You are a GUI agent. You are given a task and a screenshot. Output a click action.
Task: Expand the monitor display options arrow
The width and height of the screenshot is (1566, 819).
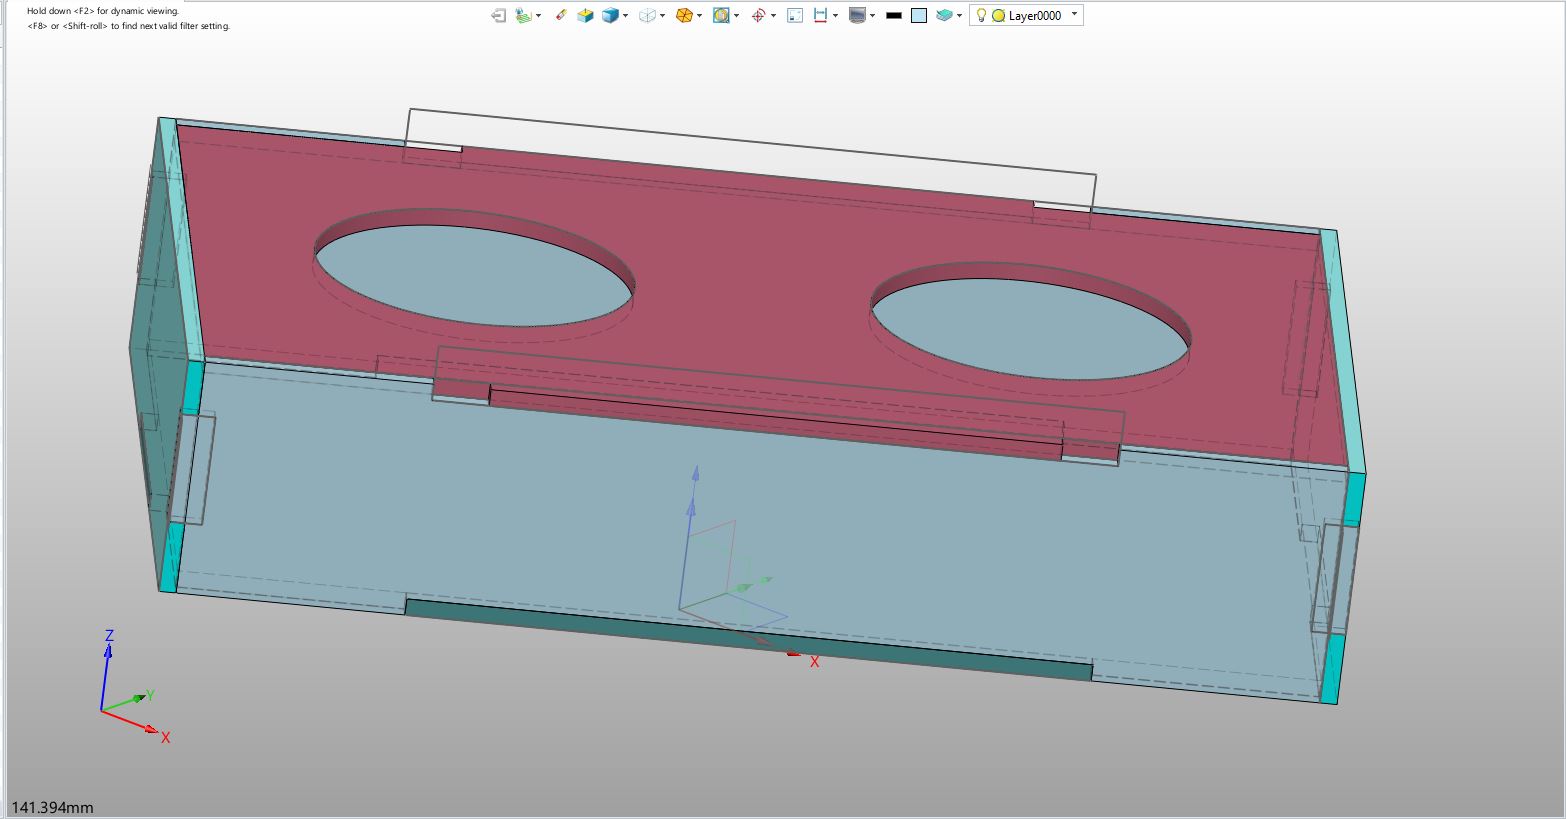pos(873,16)
